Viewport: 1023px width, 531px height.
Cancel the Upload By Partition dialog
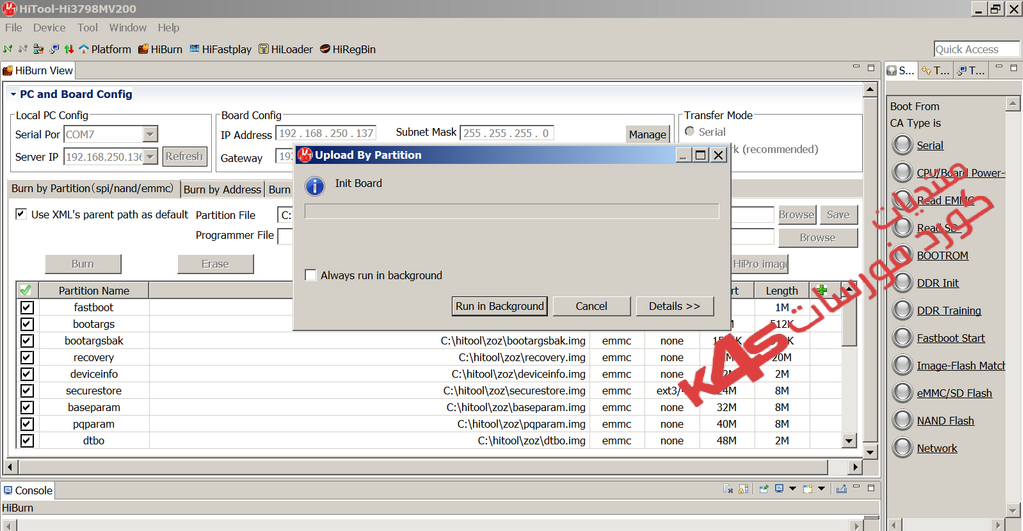pos(591,306)
